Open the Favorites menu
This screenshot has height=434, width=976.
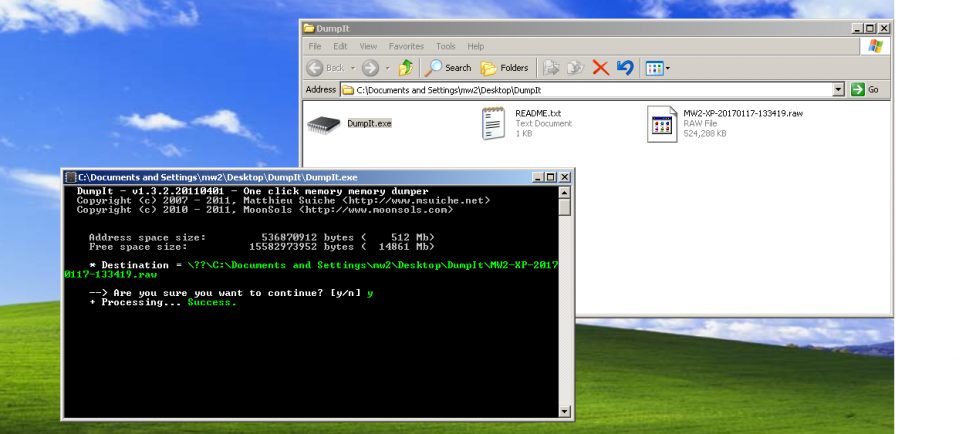(406, 46)
